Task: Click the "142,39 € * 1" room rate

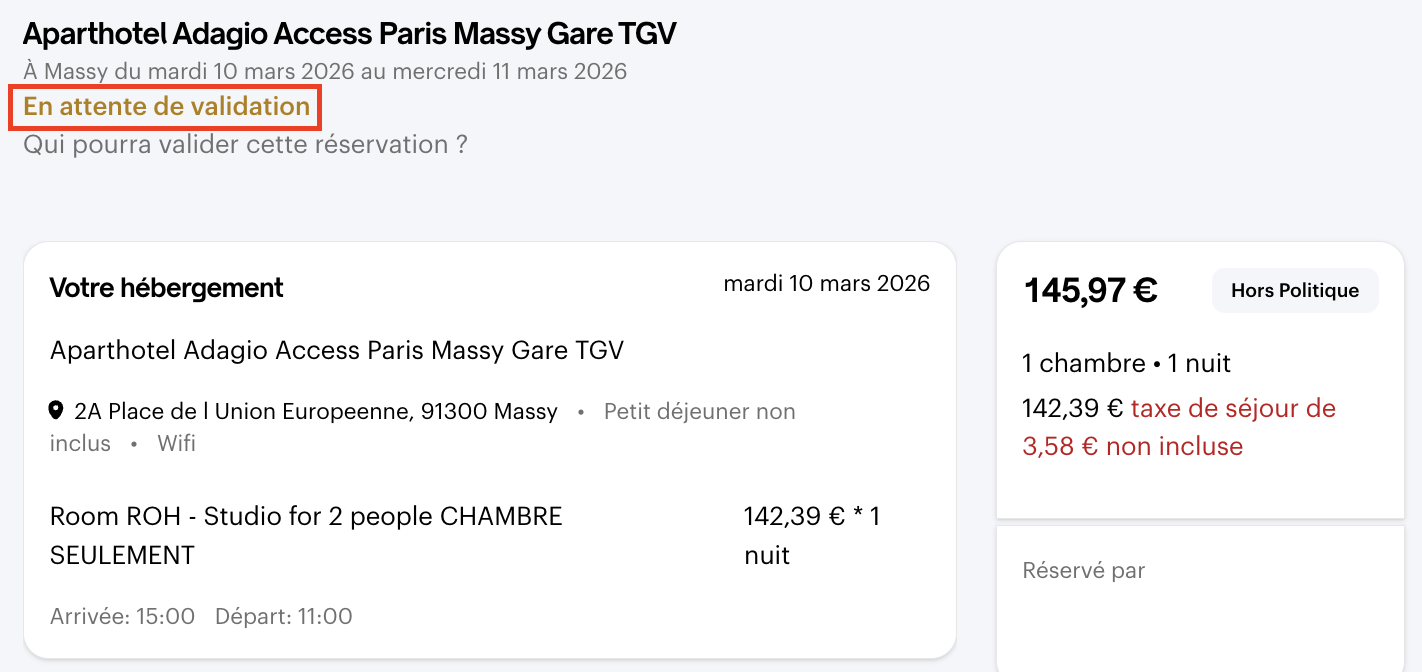Action: [811, 517]
